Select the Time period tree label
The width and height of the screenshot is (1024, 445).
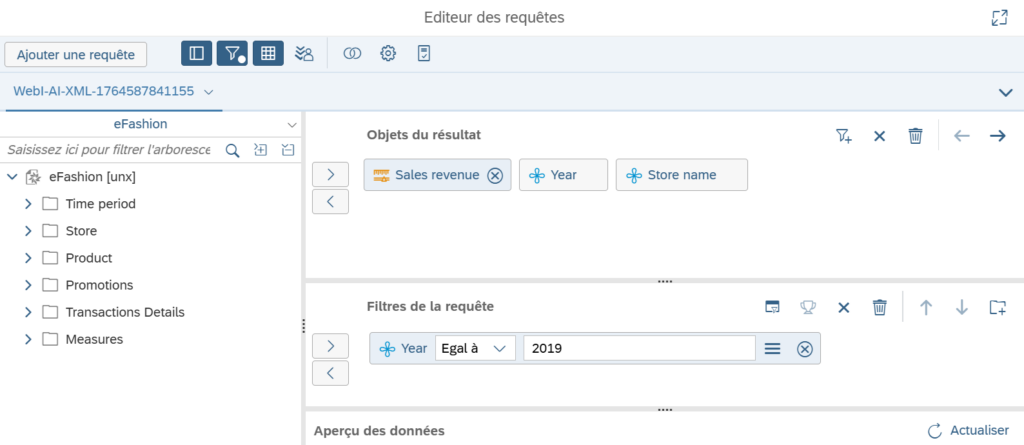pyautogui.click(x=101, y=204)
